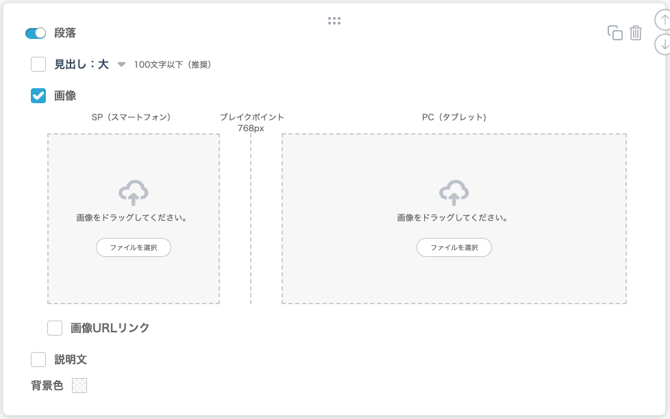Move the block down with arrow icon

(663, 44)
